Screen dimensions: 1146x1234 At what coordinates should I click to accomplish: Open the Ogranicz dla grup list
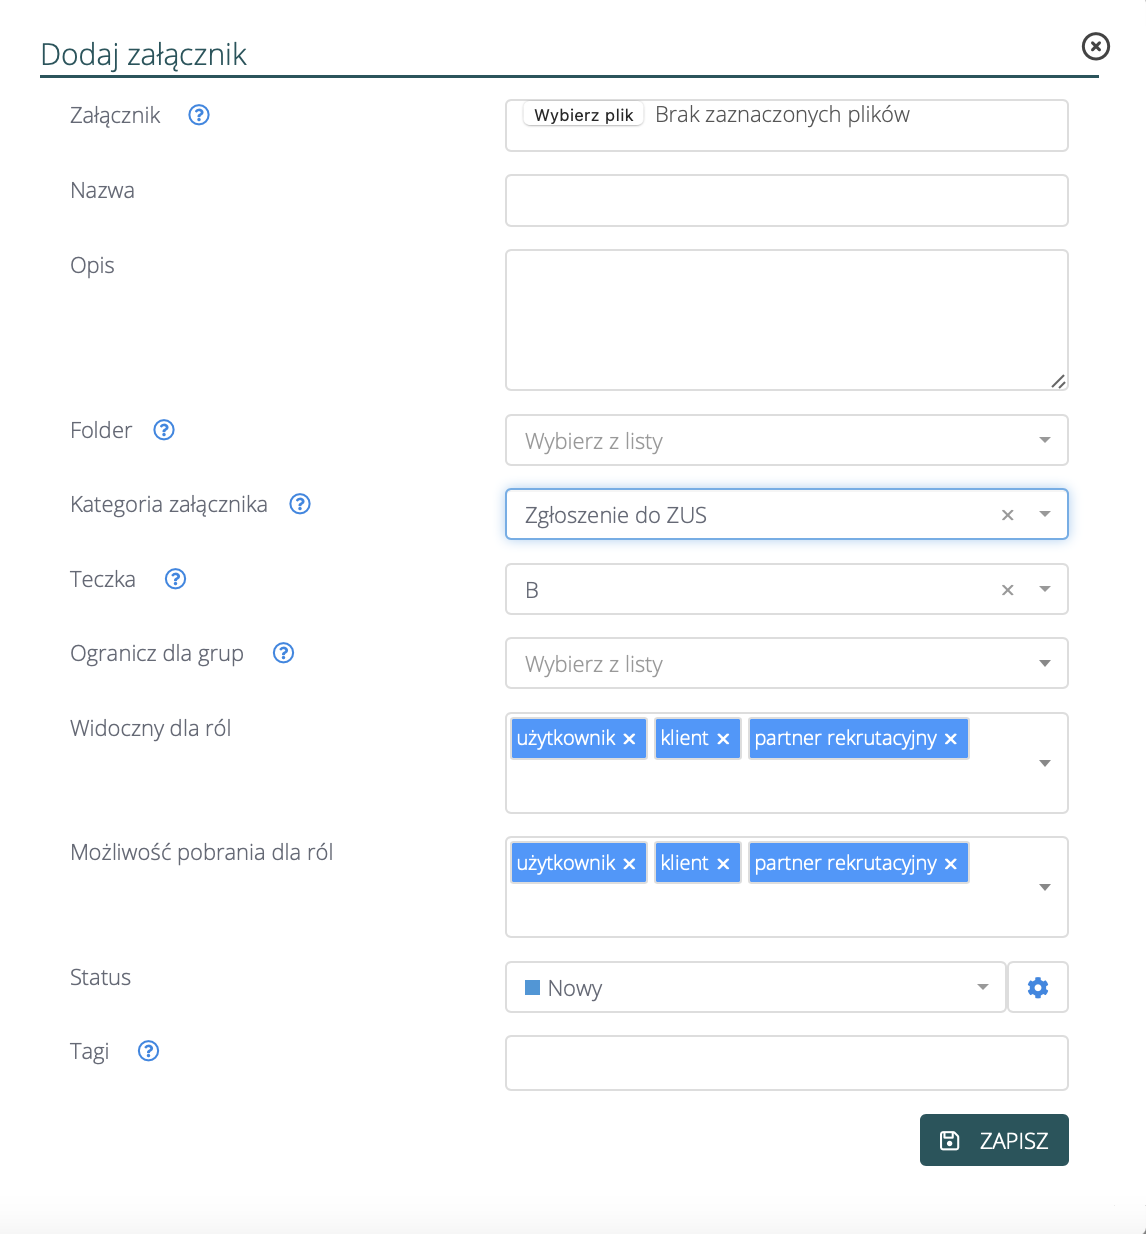1045,663
